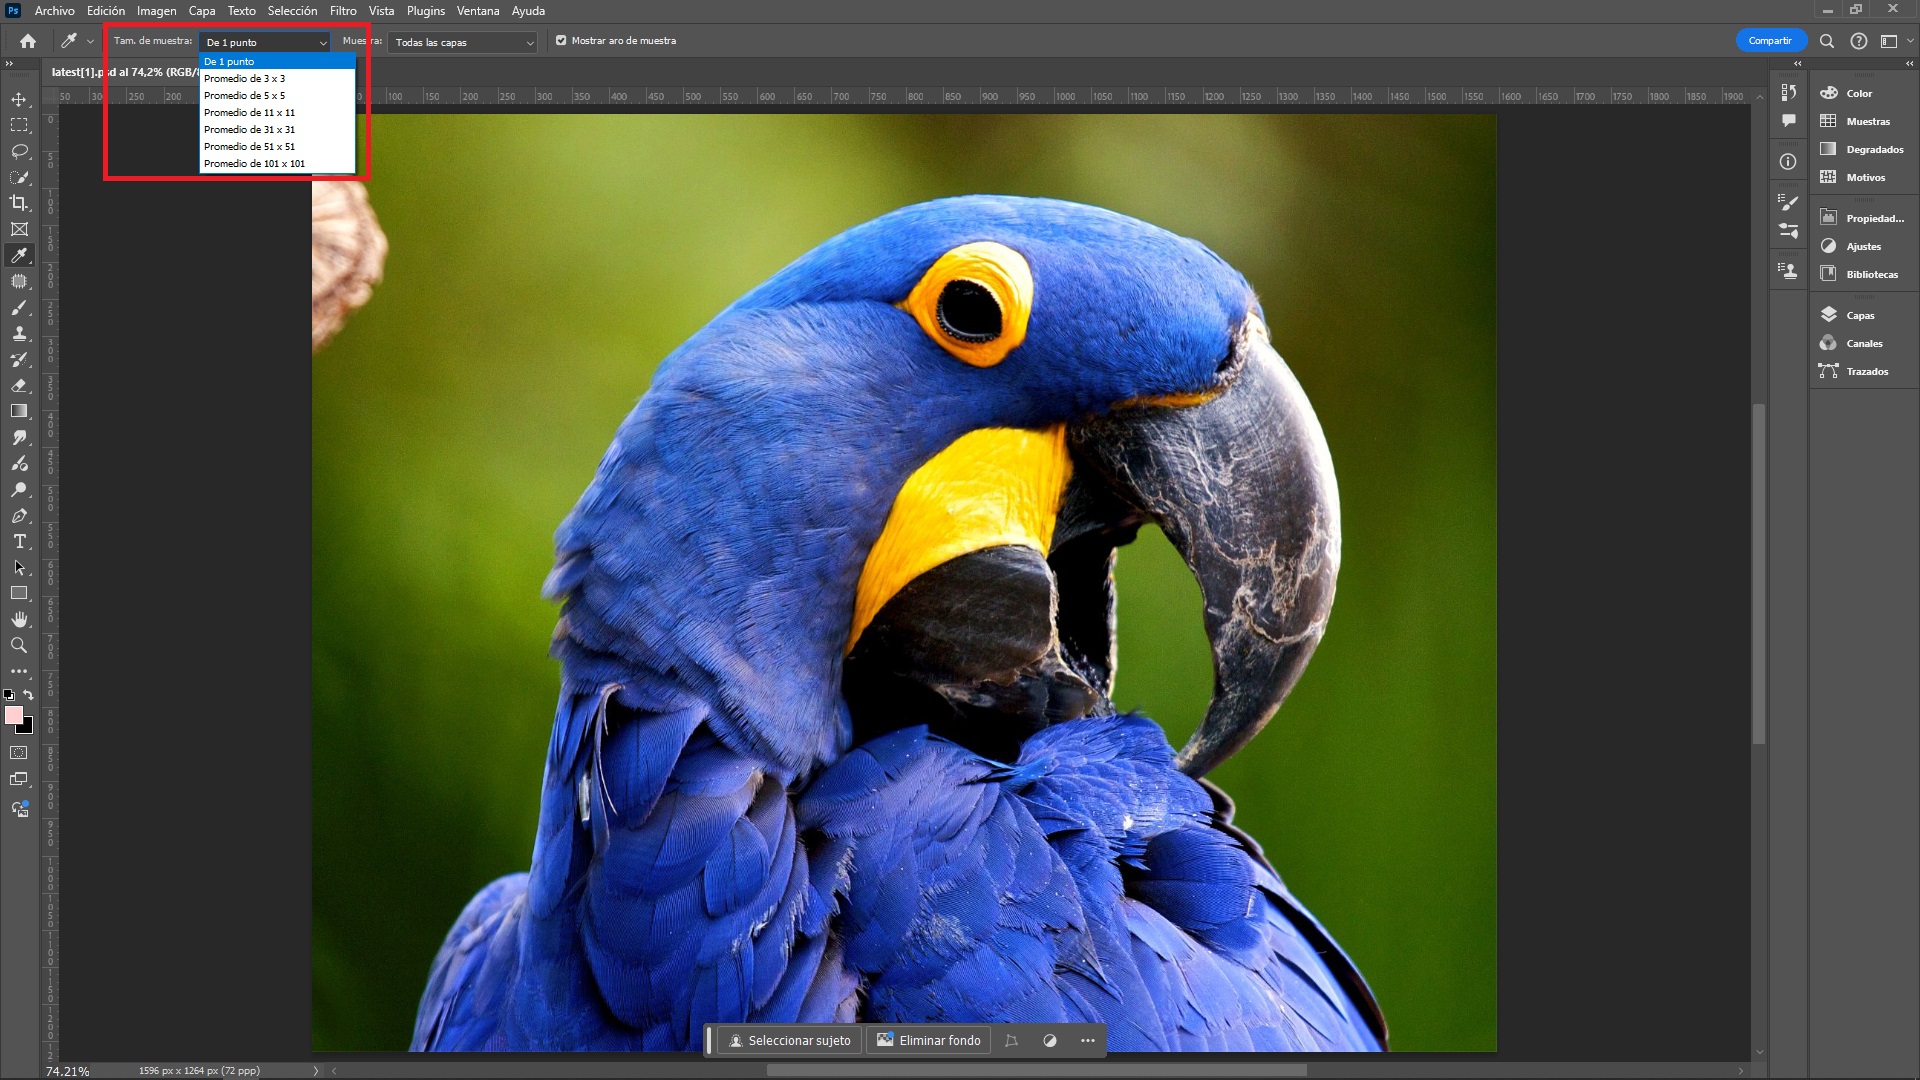Click Eliminar fondo button
Image resolution: width=1920 pixels, height=1080 pixels.
click(x=929, y=1041)
